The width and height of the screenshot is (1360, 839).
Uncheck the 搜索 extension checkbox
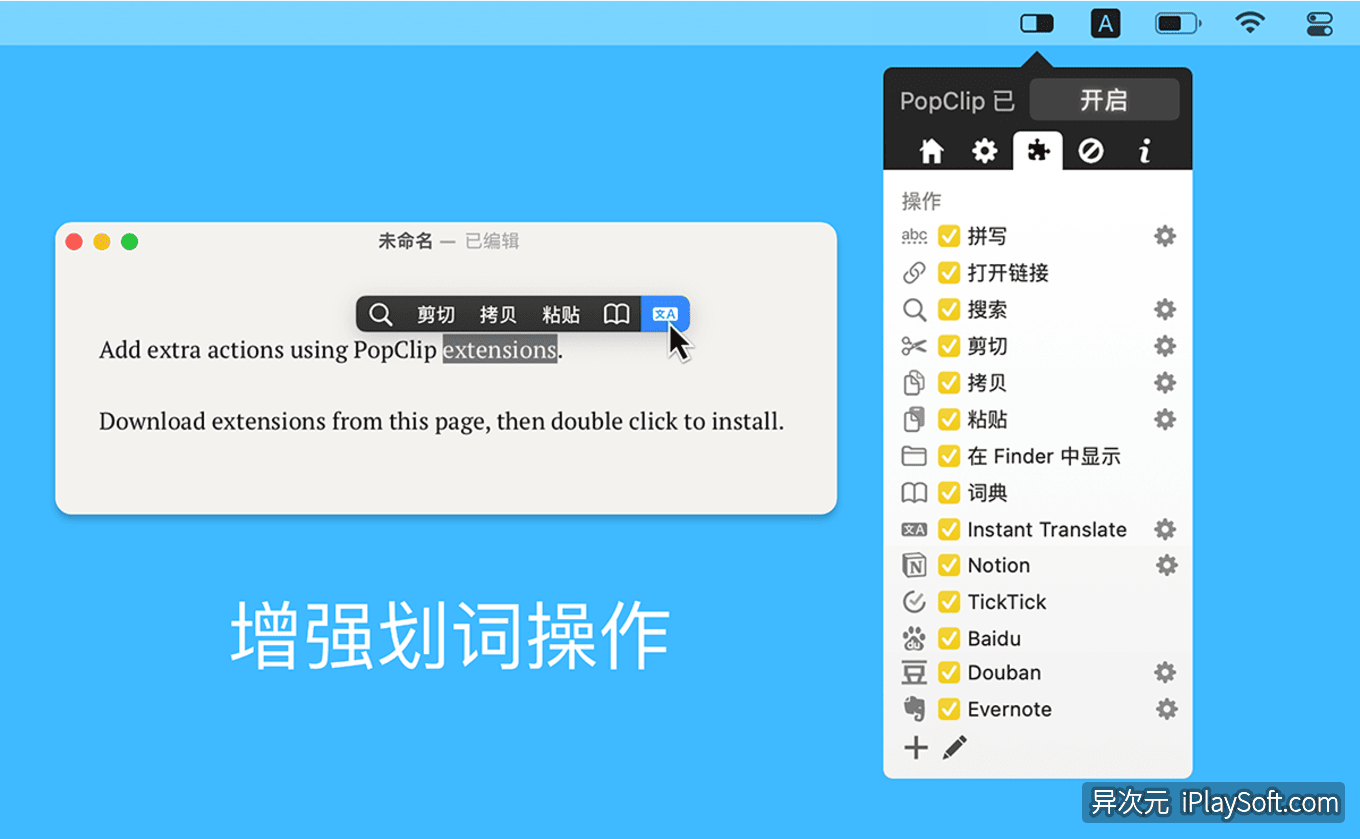(x=948, y=309)
